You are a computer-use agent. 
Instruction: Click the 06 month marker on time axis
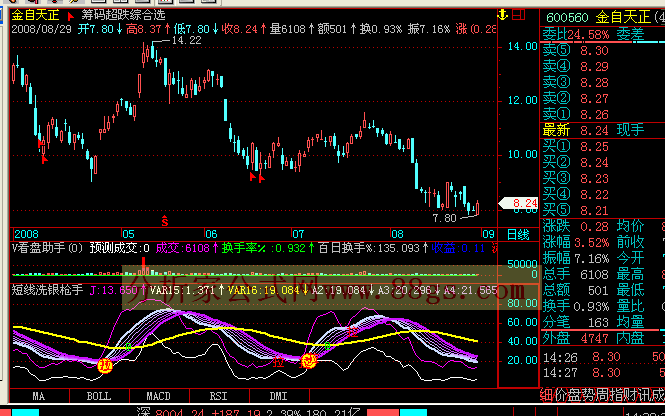211,234
